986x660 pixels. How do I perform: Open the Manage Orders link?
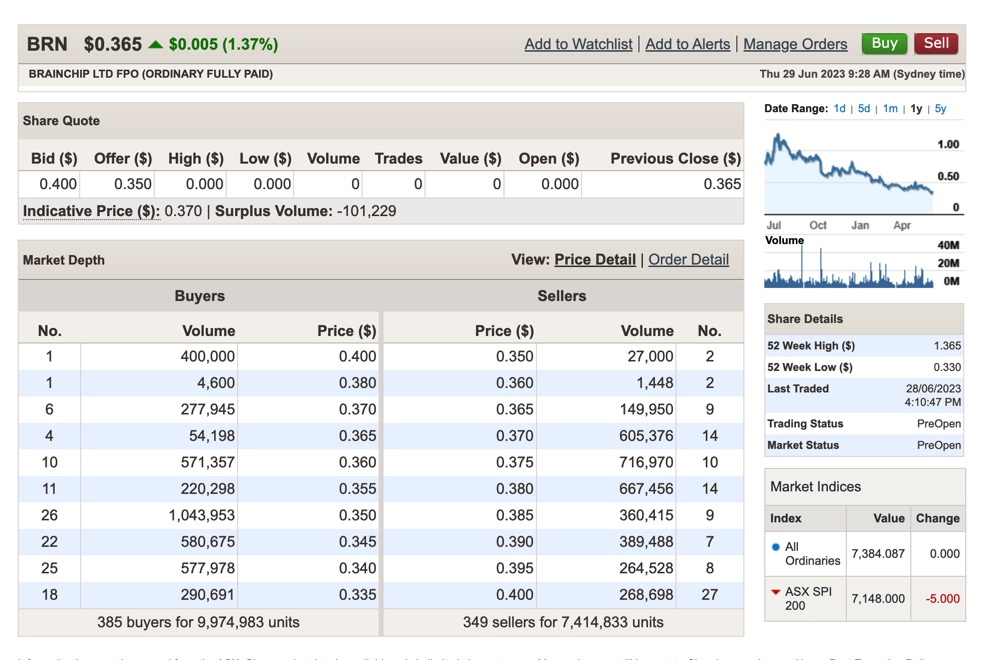795,44
